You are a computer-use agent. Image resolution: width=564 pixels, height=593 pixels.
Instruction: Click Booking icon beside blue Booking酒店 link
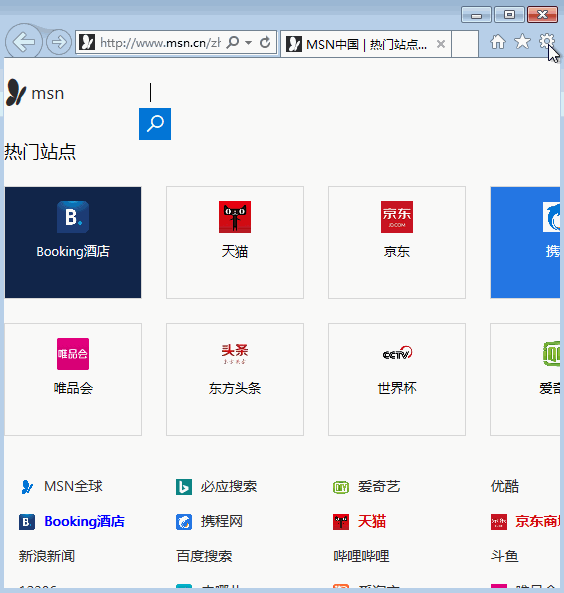[27, 522]
